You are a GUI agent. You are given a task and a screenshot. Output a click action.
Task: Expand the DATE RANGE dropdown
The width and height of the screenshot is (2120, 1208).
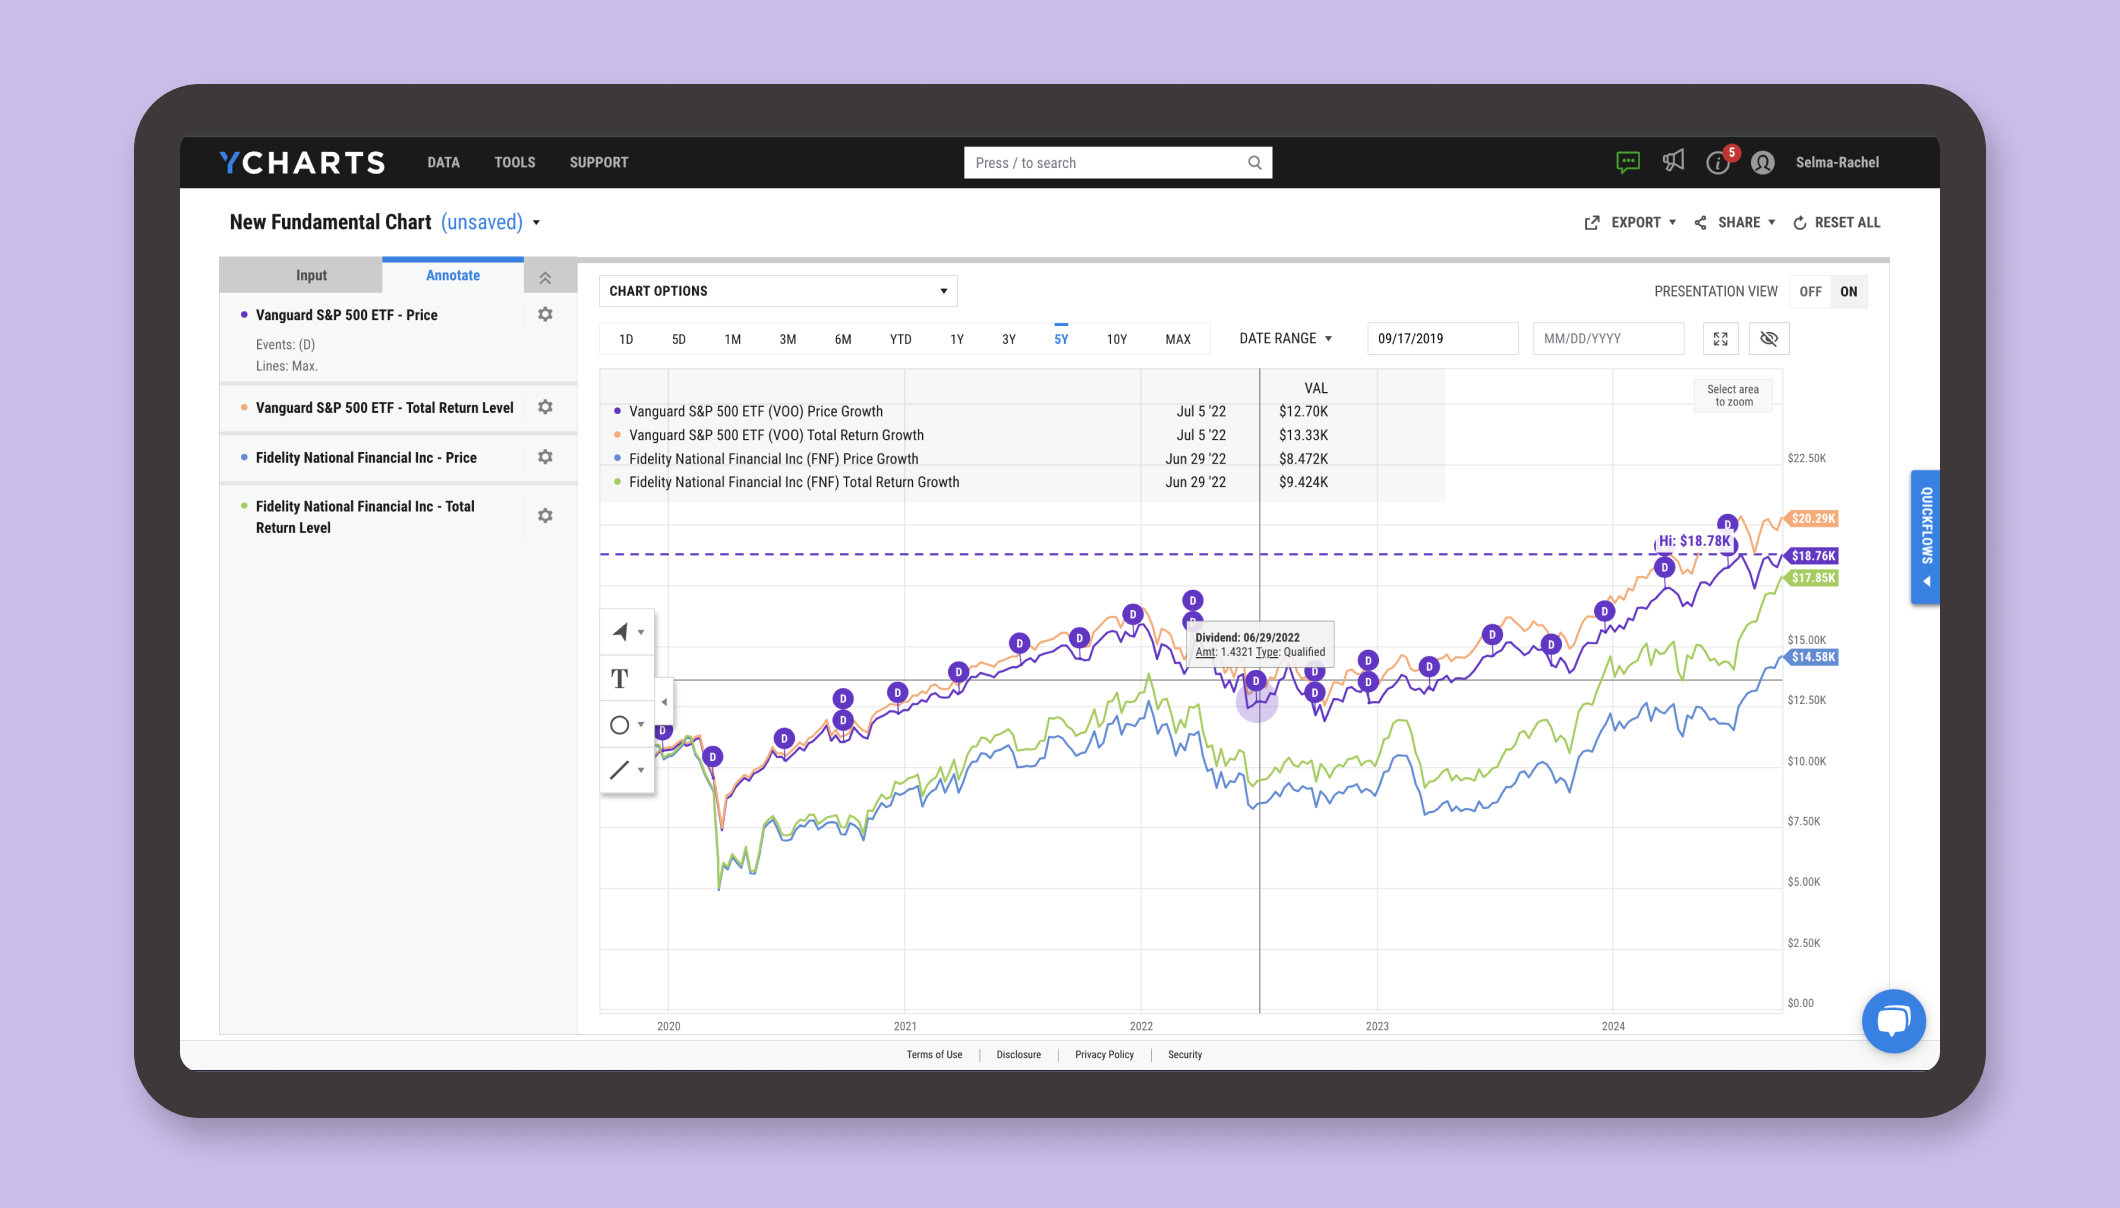pyautogui.click(x=1285, y=339)
